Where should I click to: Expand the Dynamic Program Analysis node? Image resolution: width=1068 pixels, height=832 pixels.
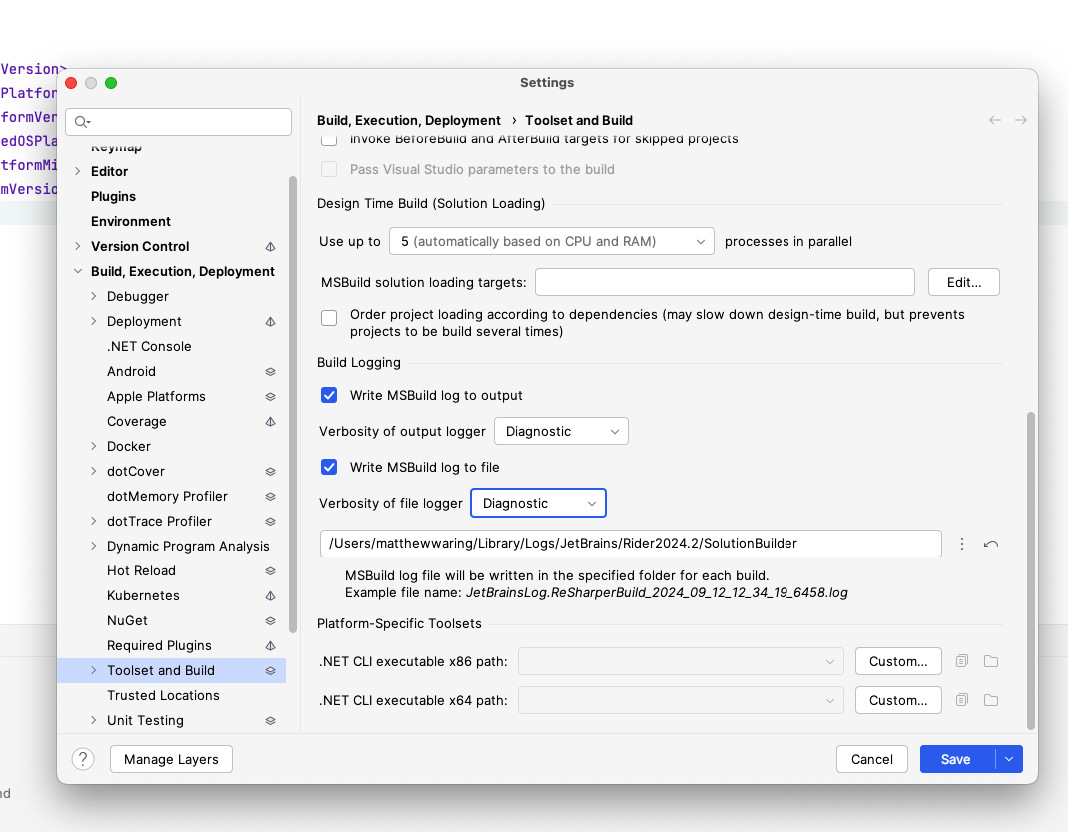(x=94, y=546)
